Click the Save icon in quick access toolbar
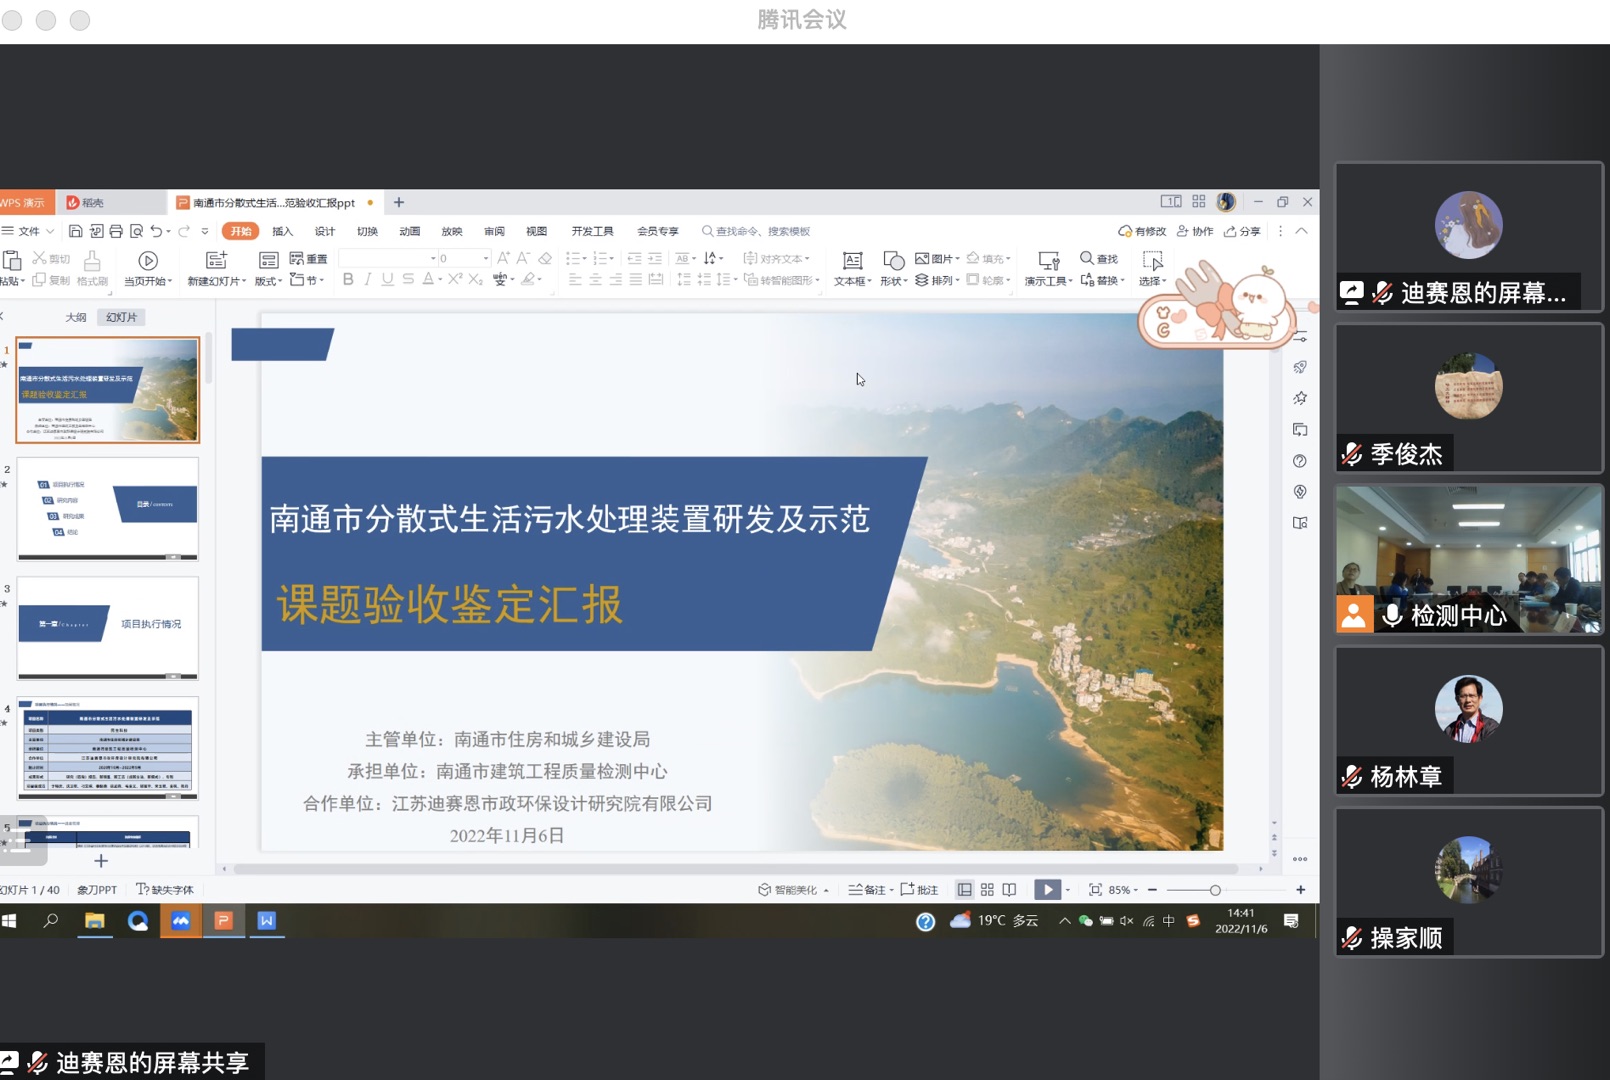 (75, 231)
